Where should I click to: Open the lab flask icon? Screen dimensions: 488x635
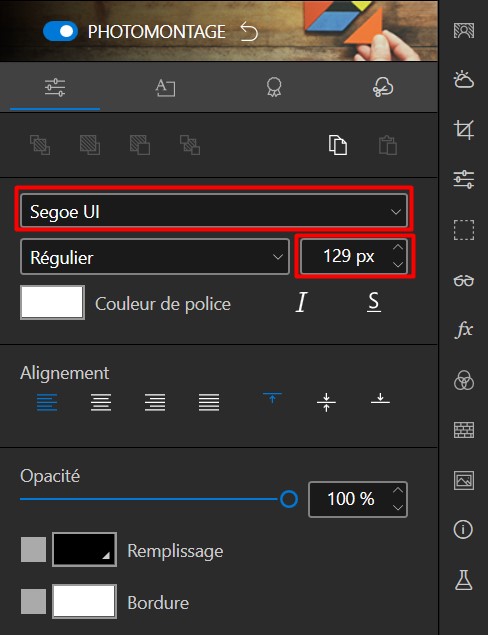(x=464, y=580)
